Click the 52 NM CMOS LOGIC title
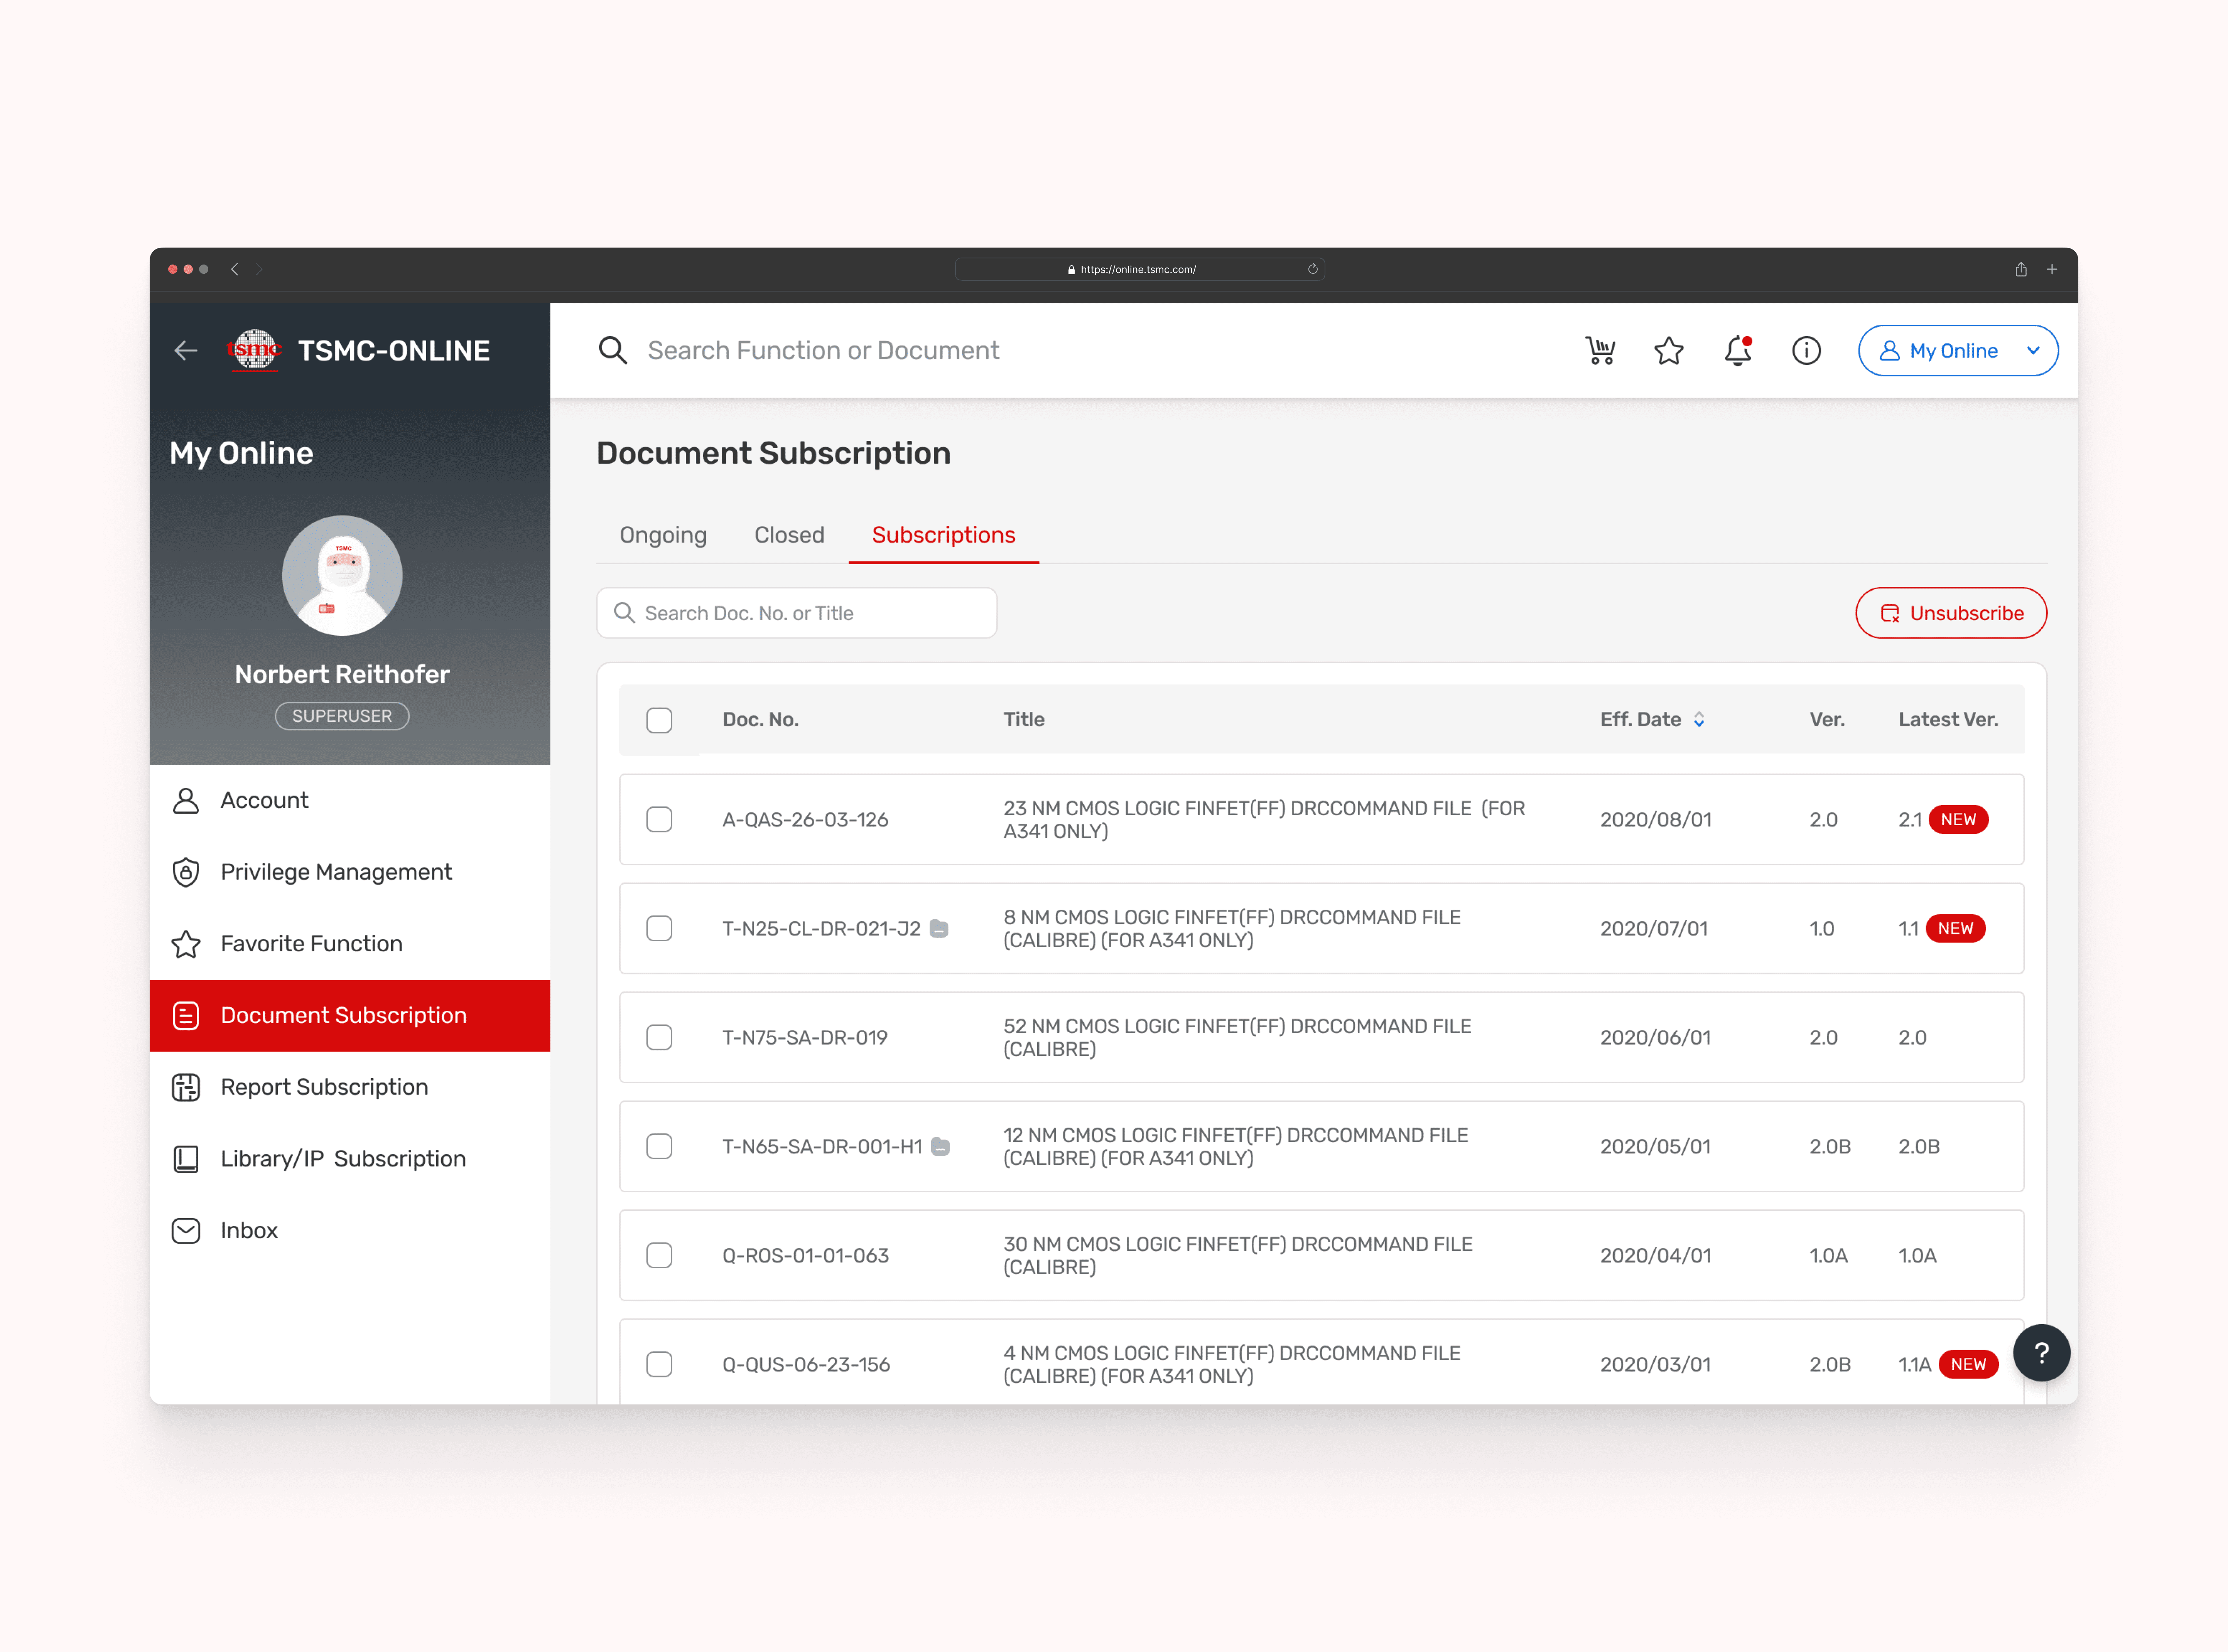The height and width of the screenshot is (1652, 2228). pyautogui.click(x=1237, y=1038)
